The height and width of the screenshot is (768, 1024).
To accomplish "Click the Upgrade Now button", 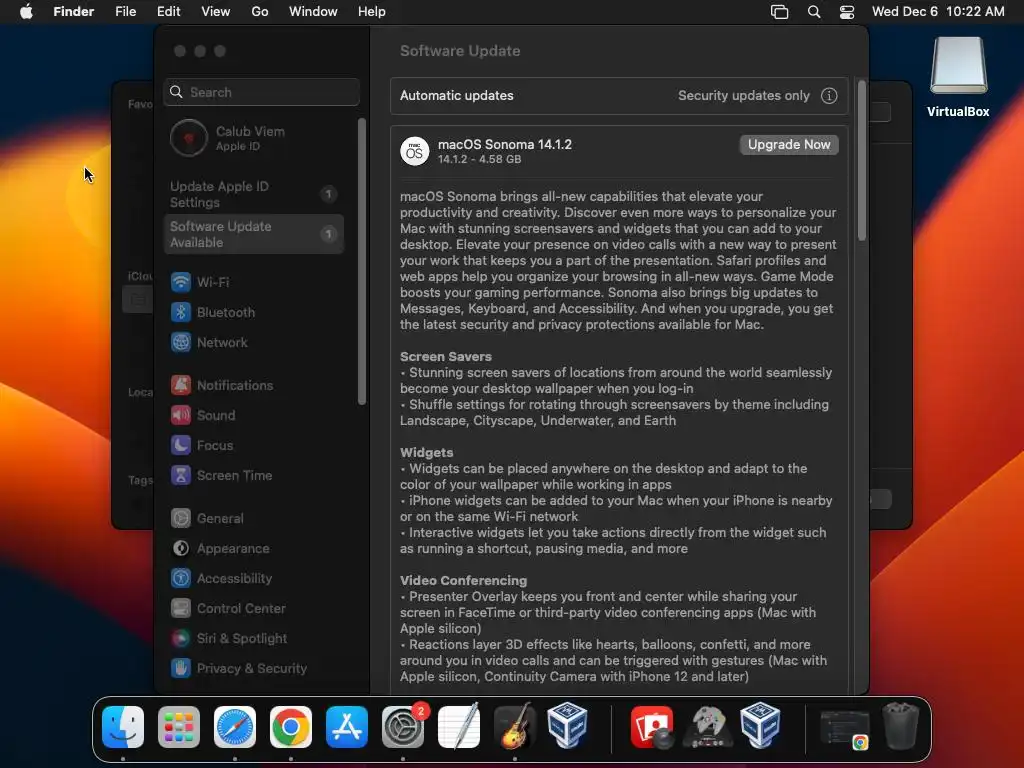I will pyautogui.click(x=789, y=145).
